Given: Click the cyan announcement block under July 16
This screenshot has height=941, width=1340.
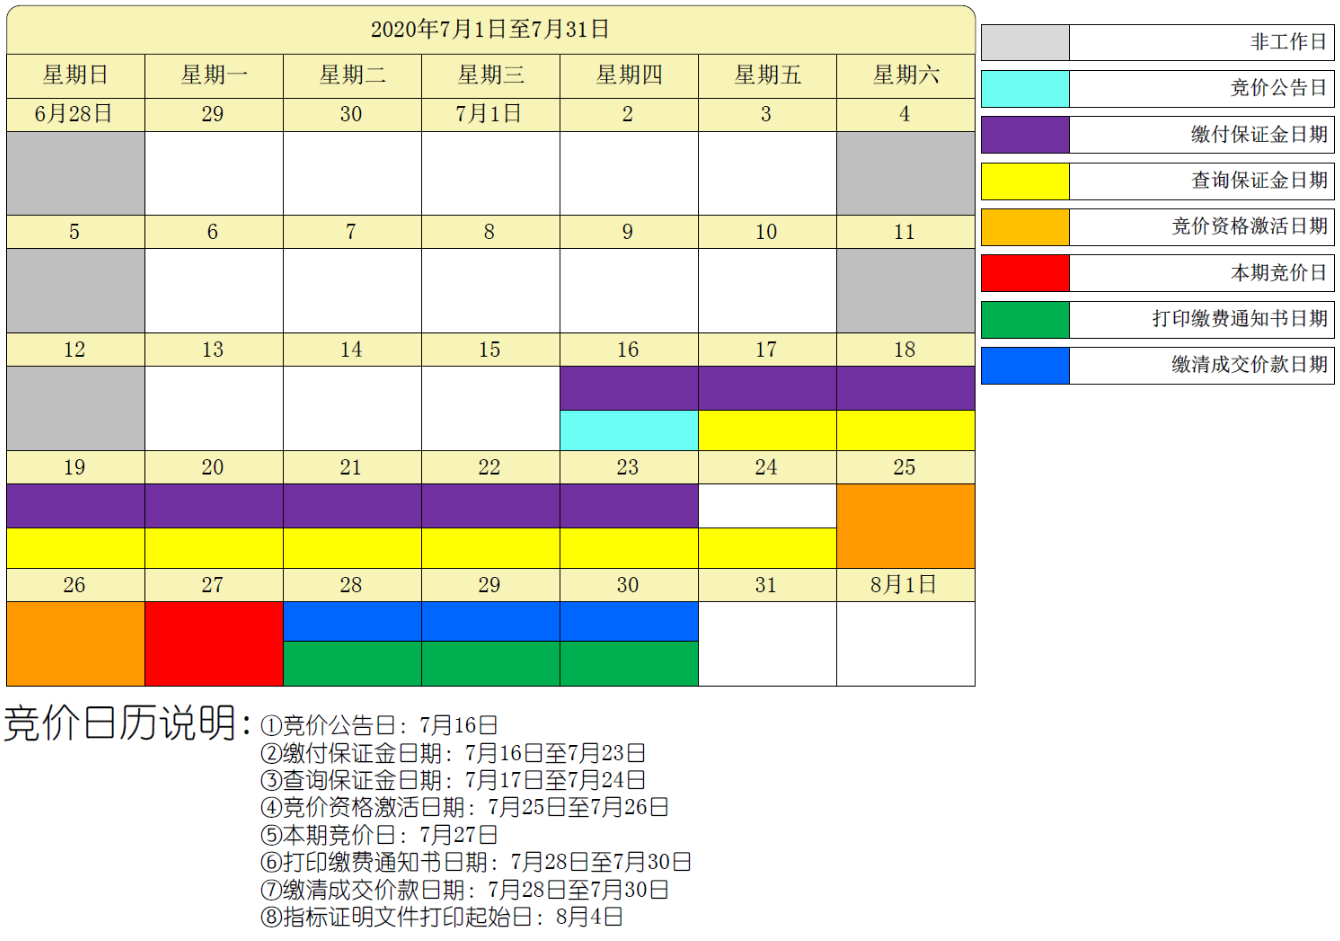Looking at the screenshot, I should 629,430.
